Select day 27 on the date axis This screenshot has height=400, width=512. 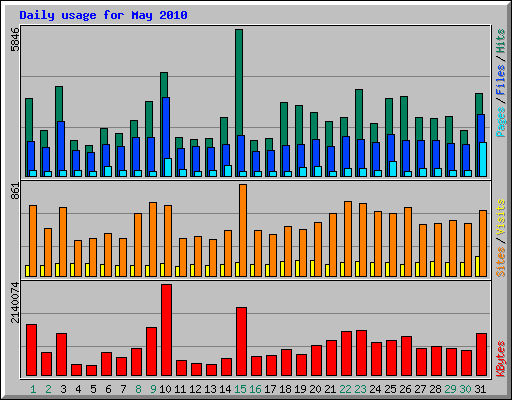420,389
